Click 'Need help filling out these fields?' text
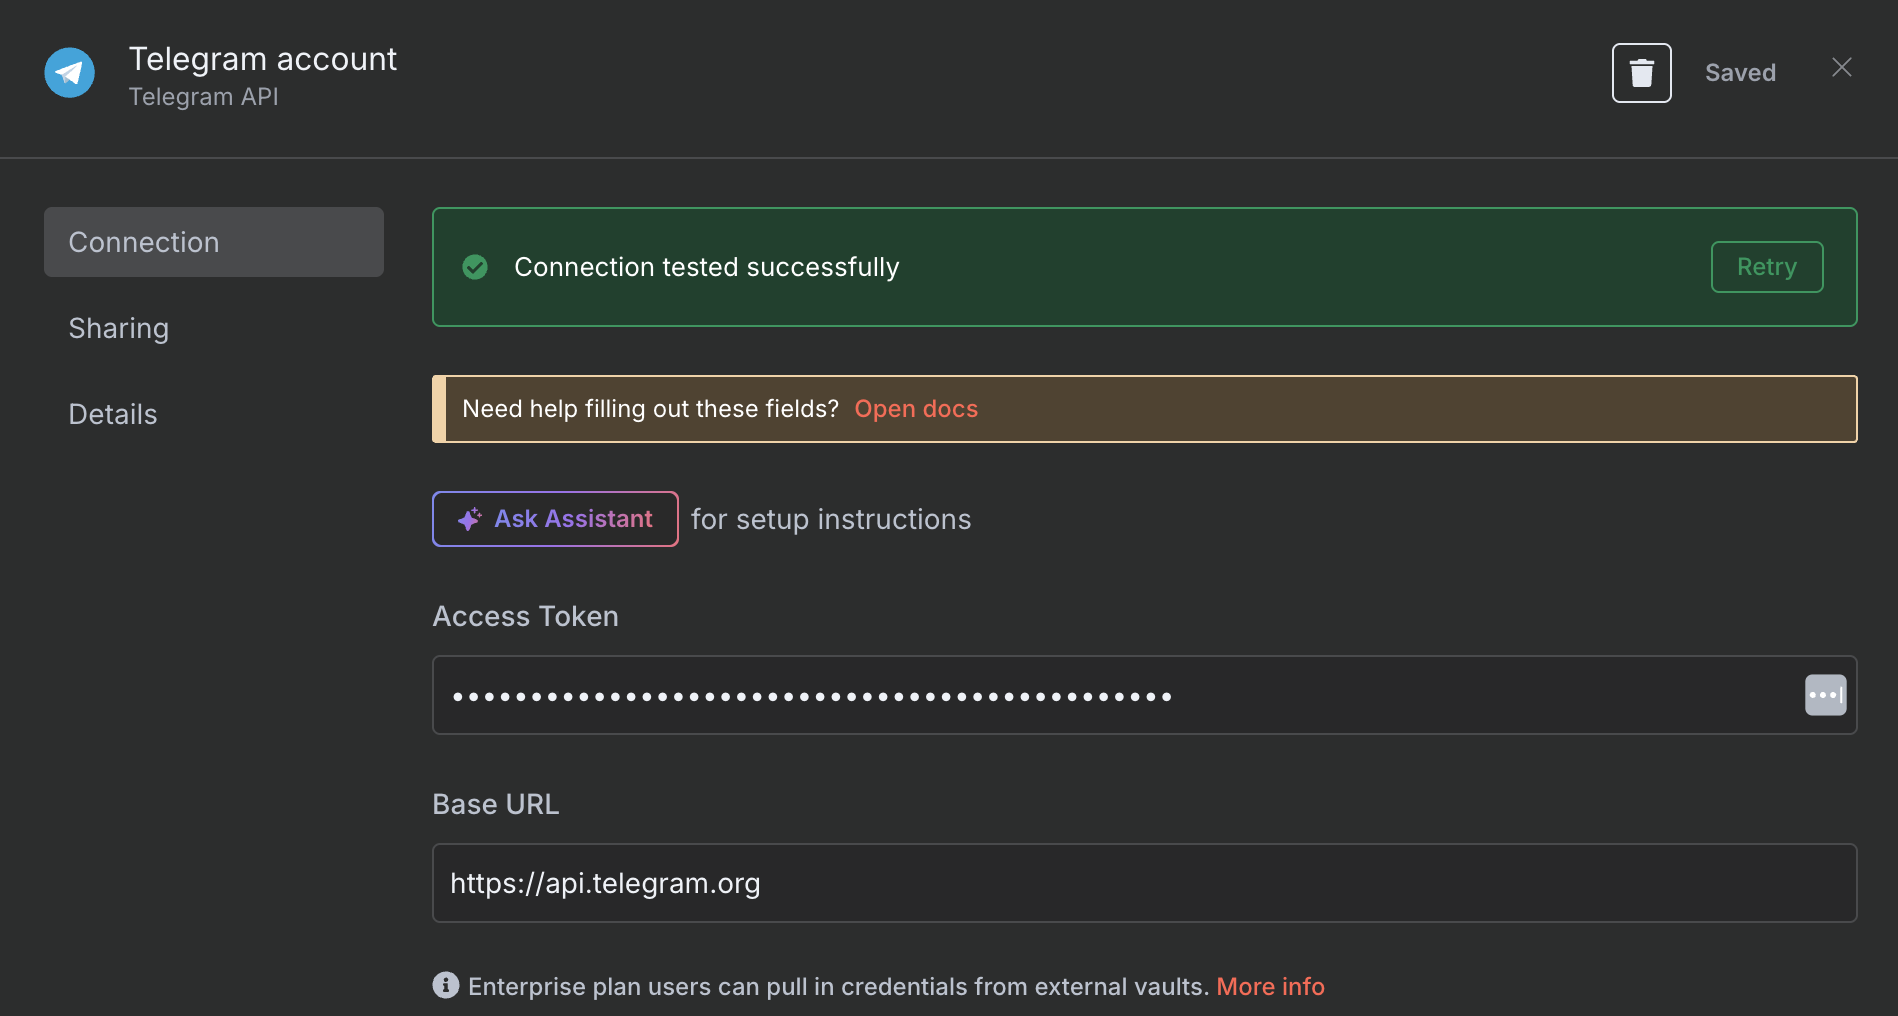 pyautogui.click(x=650, y=409)
